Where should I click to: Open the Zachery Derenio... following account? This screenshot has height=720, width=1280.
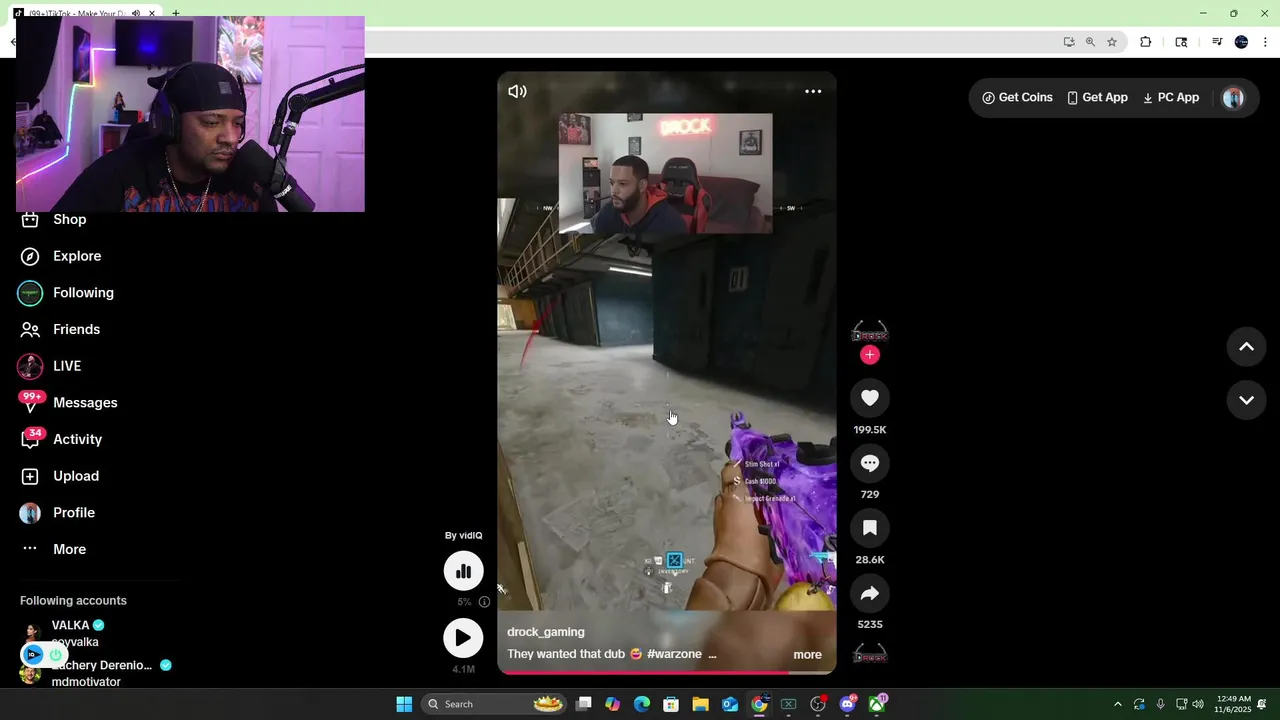pyautogui.click(x=100, y=673)
